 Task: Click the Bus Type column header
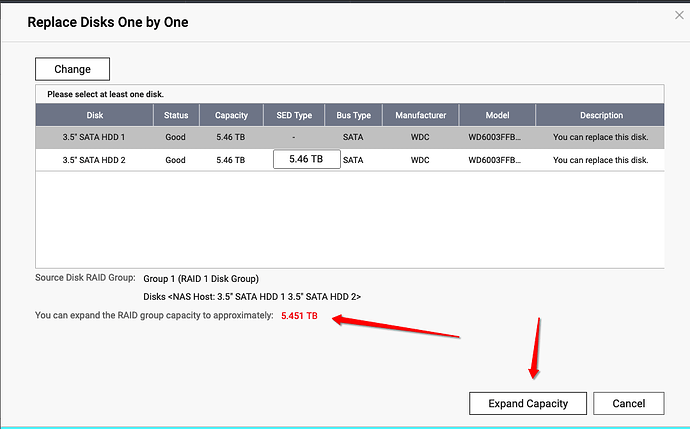(353, 115)
